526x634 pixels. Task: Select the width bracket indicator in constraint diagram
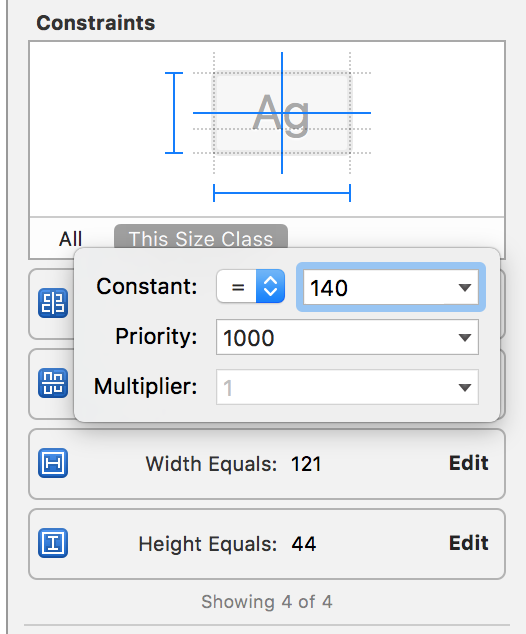click(282, 193)
